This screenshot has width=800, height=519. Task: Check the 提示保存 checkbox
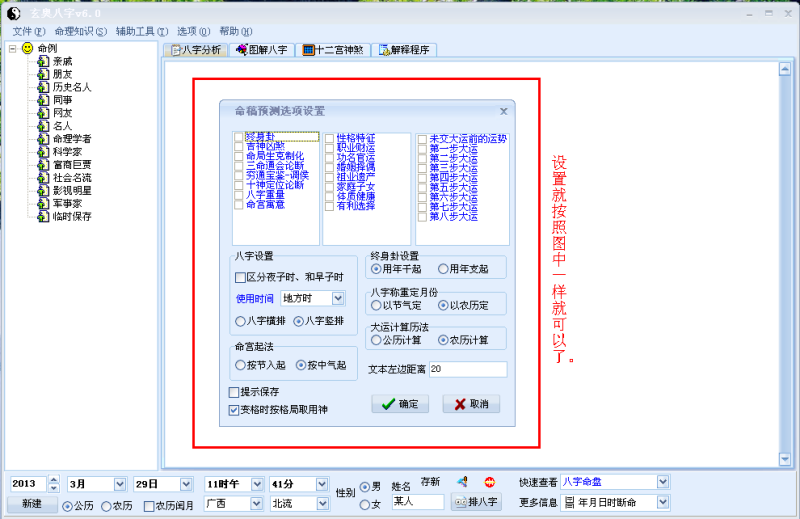point(234,392)
